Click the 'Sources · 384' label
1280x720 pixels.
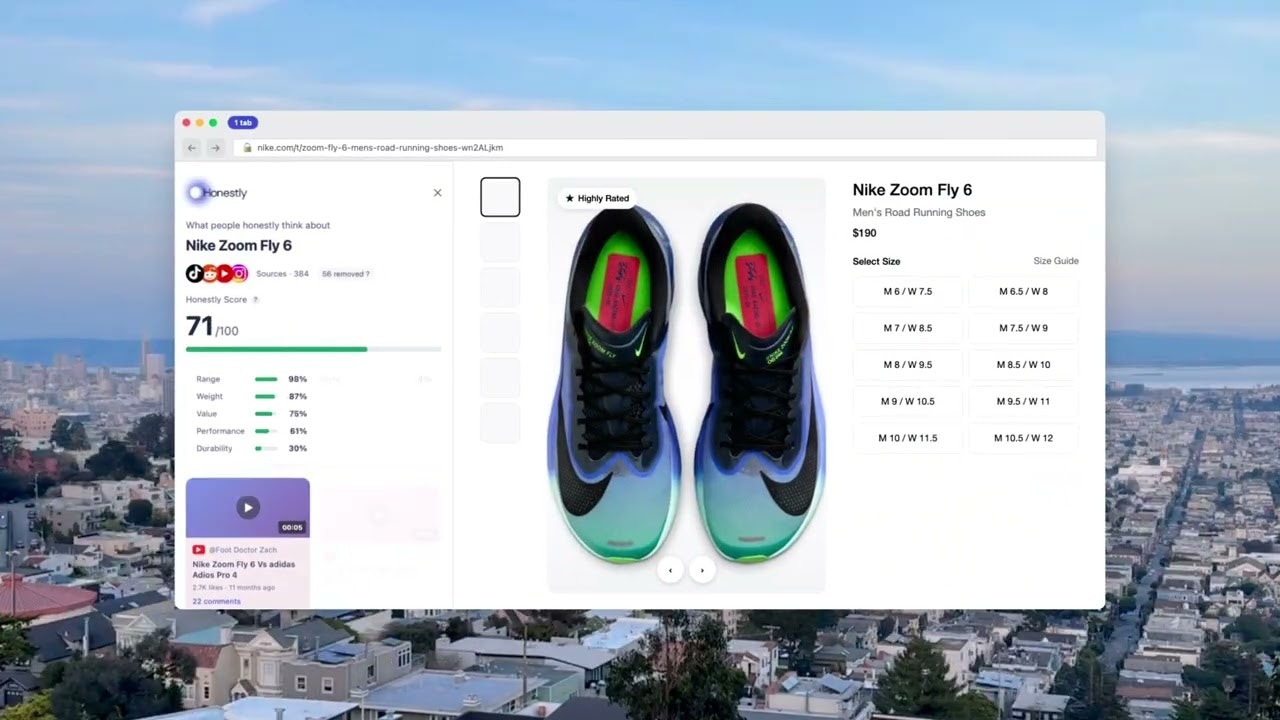tap(282, 274)
